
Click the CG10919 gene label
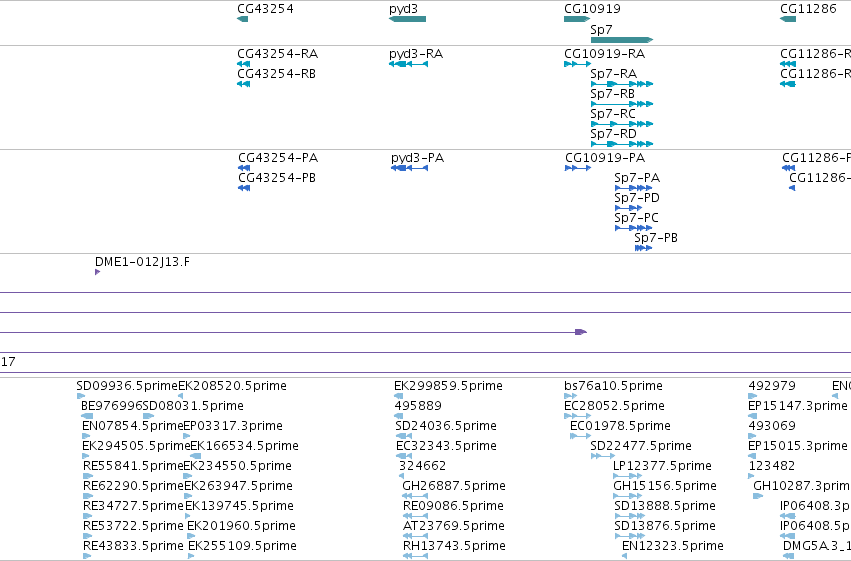(x=592, y=9)
